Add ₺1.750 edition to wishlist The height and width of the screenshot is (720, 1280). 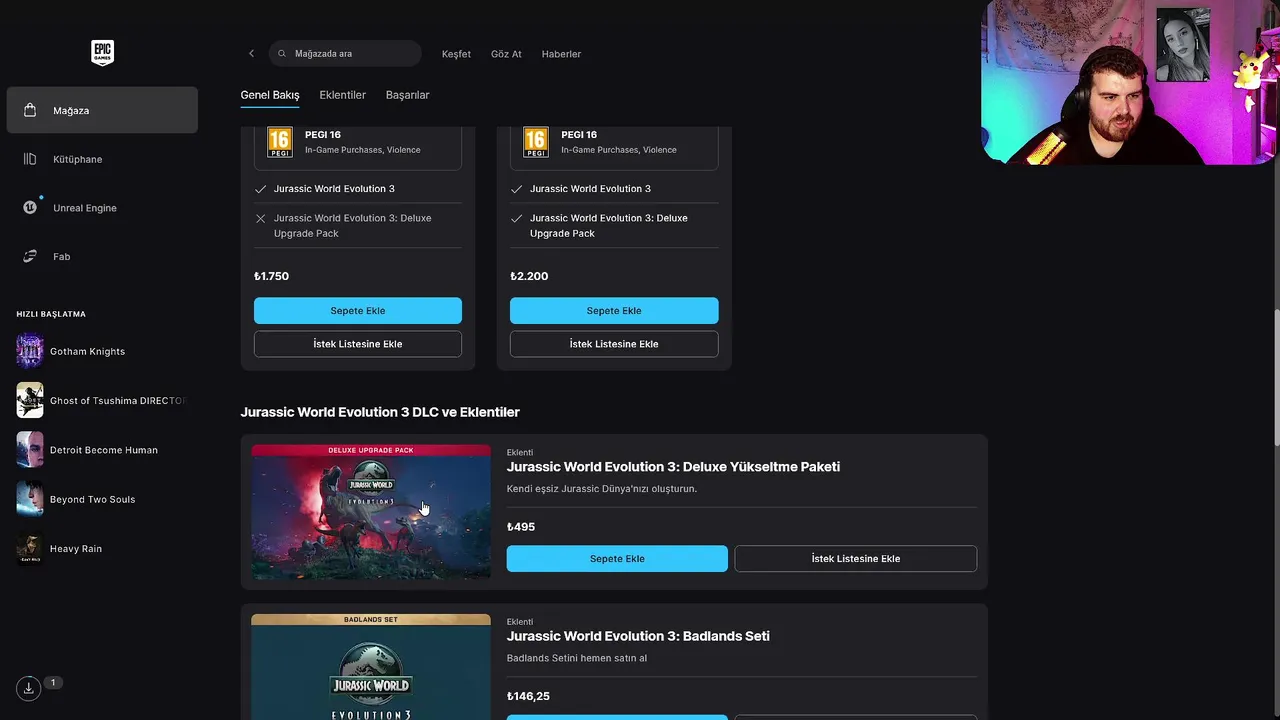(358, 344)
